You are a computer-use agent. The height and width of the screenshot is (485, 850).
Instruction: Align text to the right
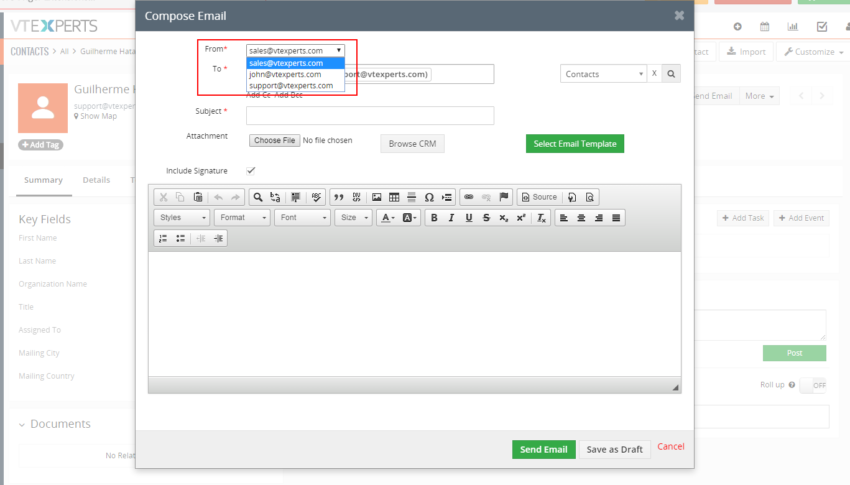pyautogui.click(x=598, y=218)
